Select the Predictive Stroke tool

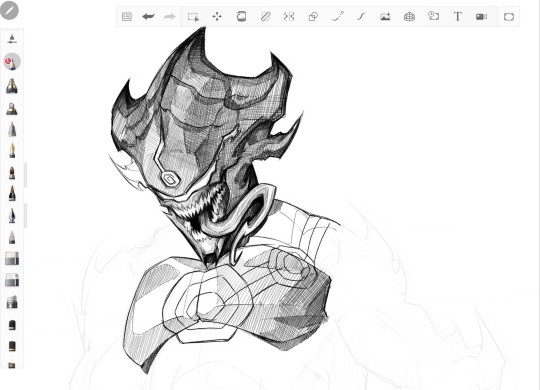pos(338,17)
